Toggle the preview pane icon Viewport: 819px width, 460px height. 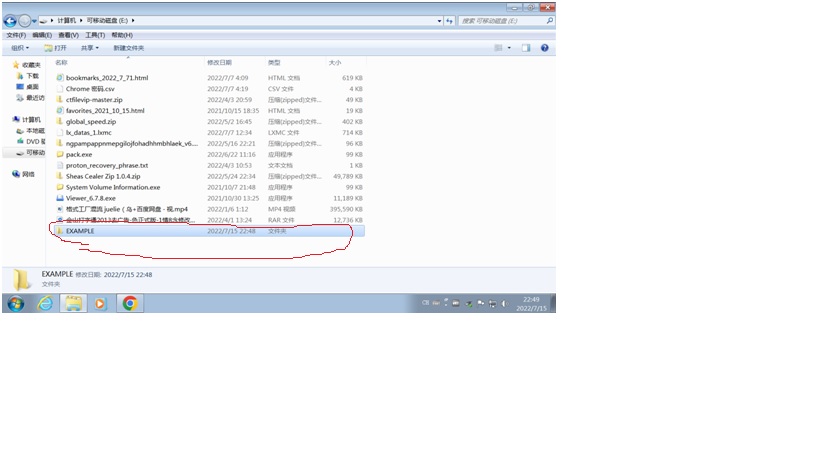pyautogui.click(x=526, y=47)
